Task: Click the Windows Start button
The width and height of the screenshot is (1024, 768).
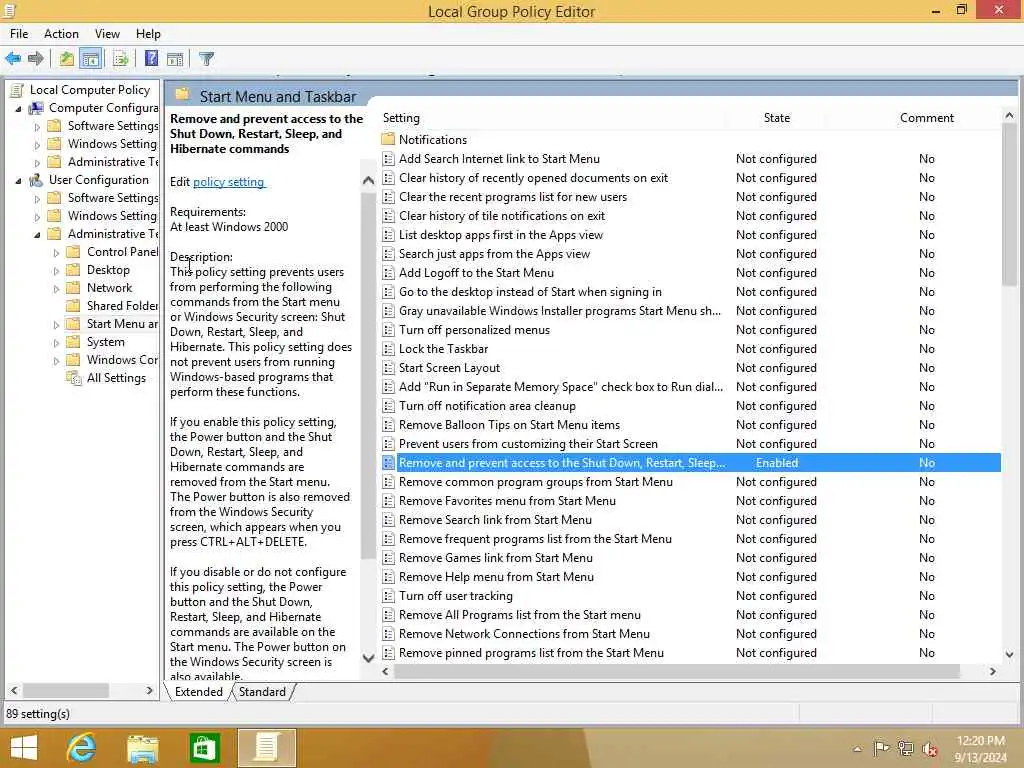Action: (24, 748)
